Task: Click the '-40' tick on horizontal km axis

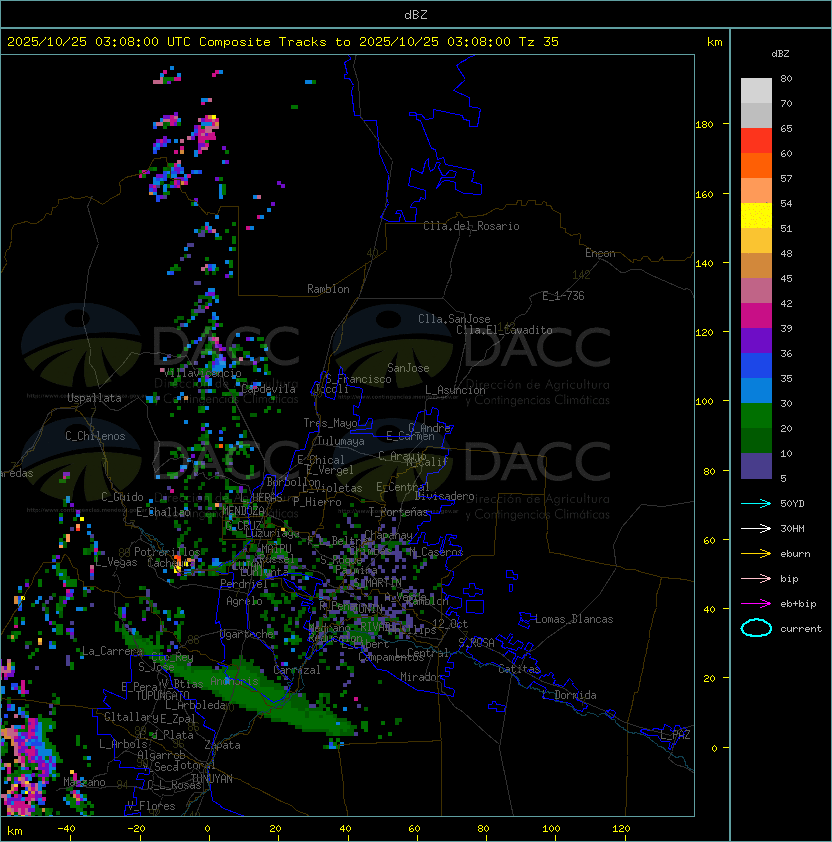Action: pos(66,829)
